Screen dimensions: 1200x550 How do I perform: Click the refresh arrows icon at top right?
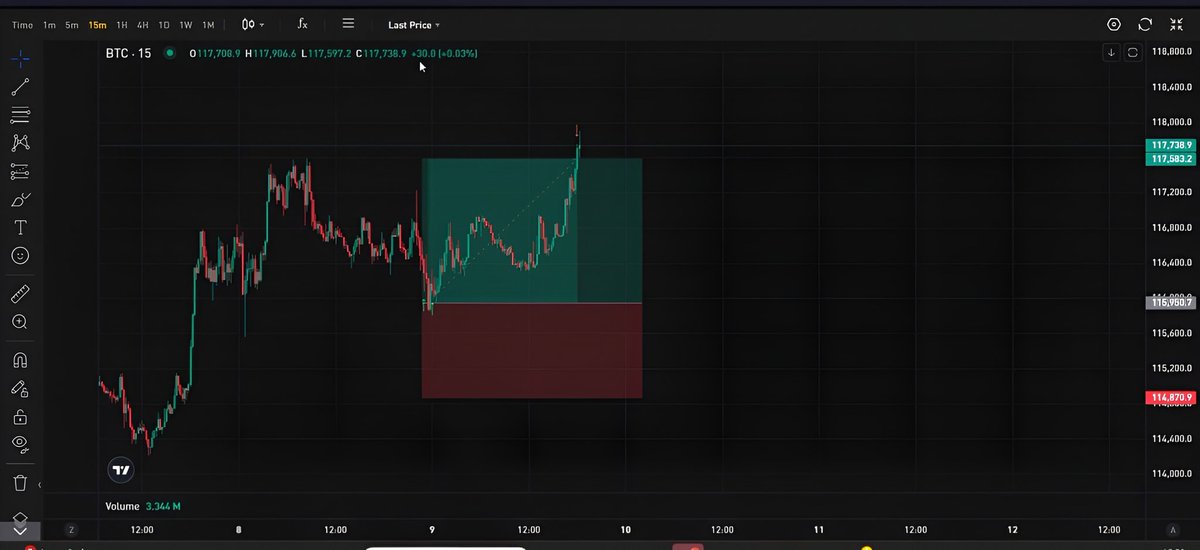point(1145,24)
